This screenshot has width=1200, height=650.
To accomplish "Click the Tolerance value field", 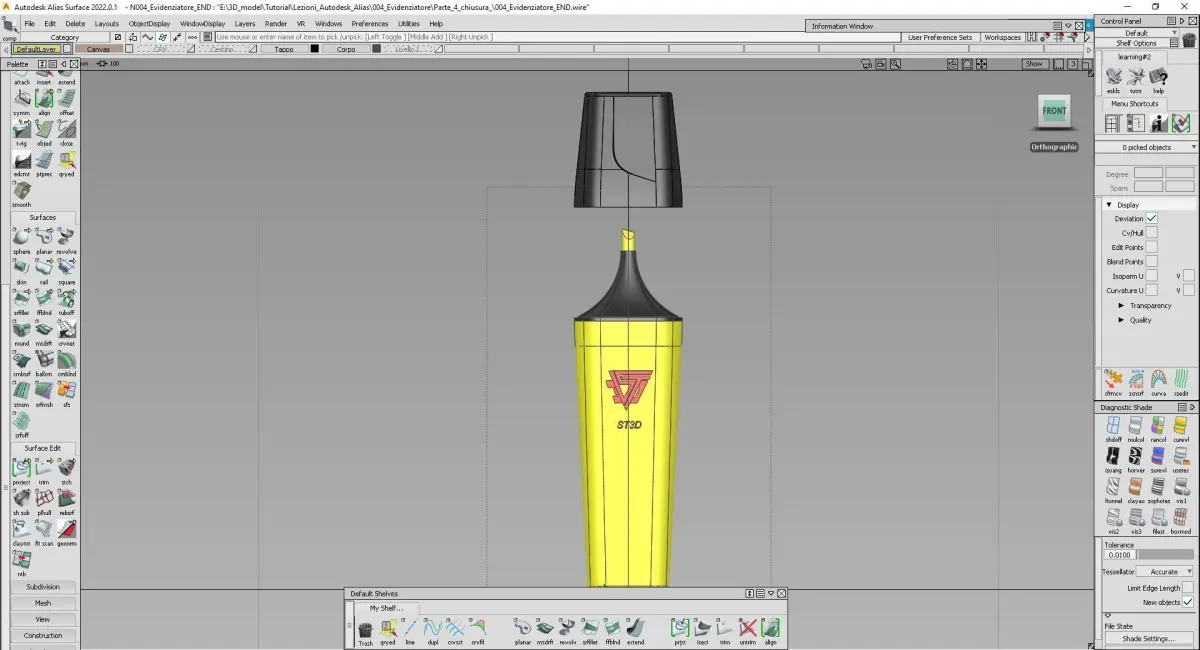I will point(1120,554).
